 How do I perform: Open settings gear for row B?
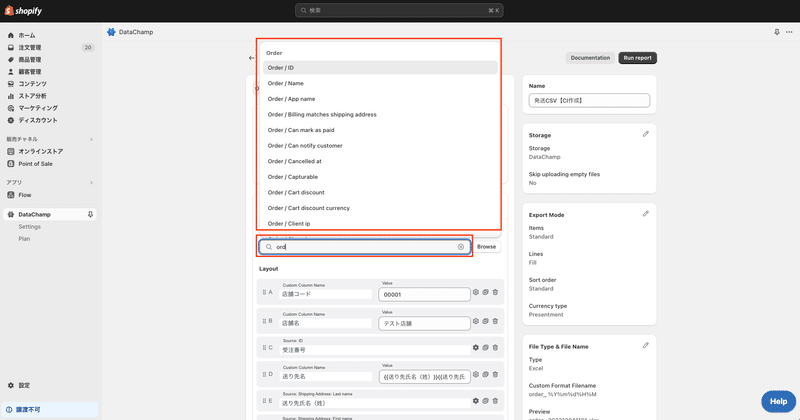coord(476,322)
